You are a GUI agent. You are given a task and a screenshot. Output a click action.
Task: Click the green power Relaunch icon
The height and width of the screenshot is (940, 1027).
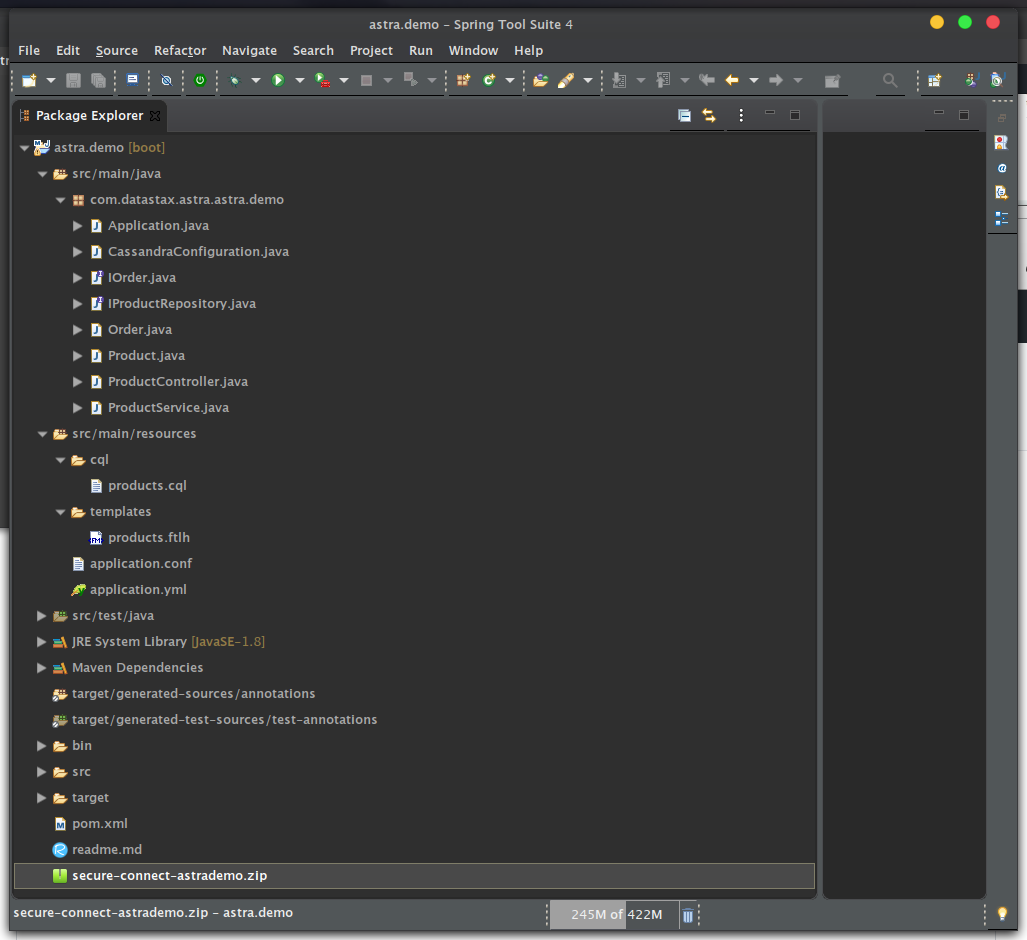[x=200, y=80]
